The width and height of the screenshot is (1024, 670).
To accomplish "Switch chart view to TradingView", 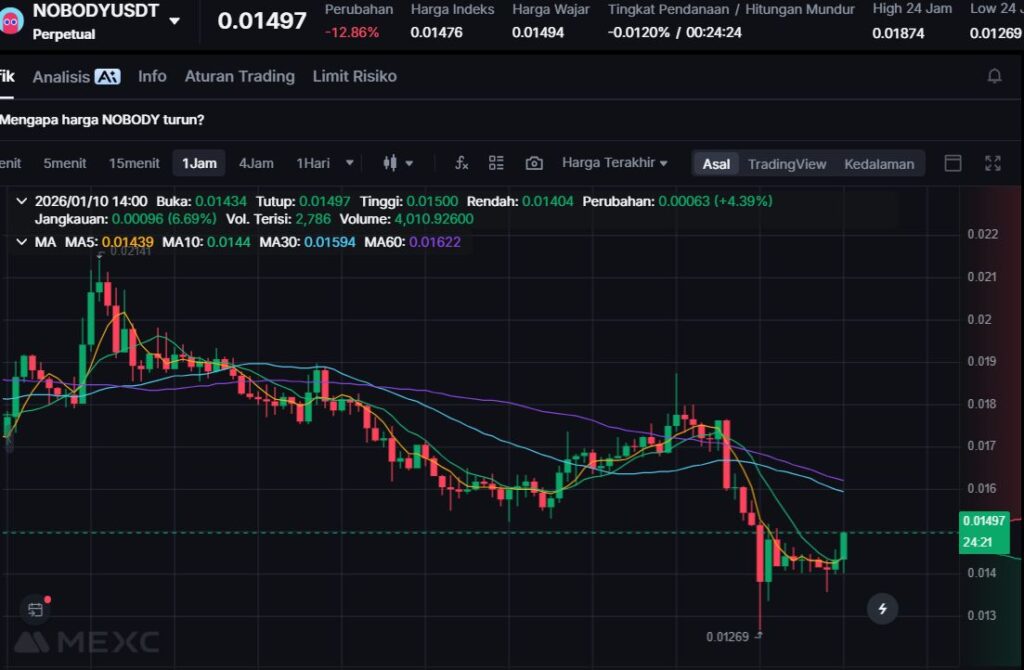I will (787, 164).
